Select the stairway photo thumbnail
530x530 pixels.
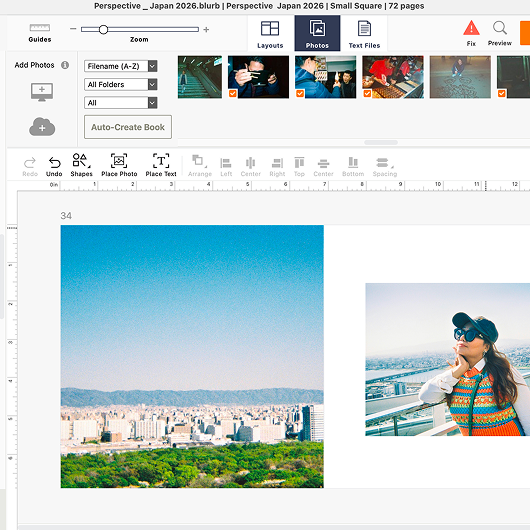click(x=200, y=77)
